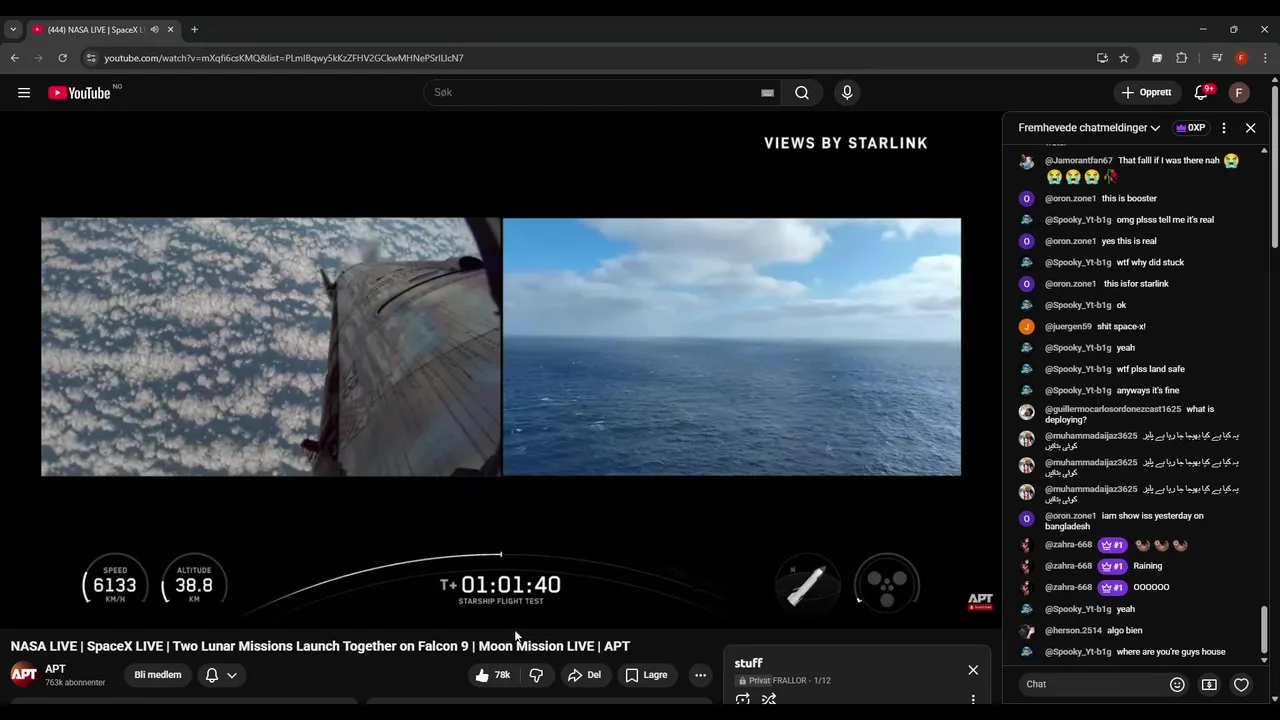Click the 0XP chat badge
Image resolution: width=1280 pixels, height=720 pixels.
tap(1190, 128)
